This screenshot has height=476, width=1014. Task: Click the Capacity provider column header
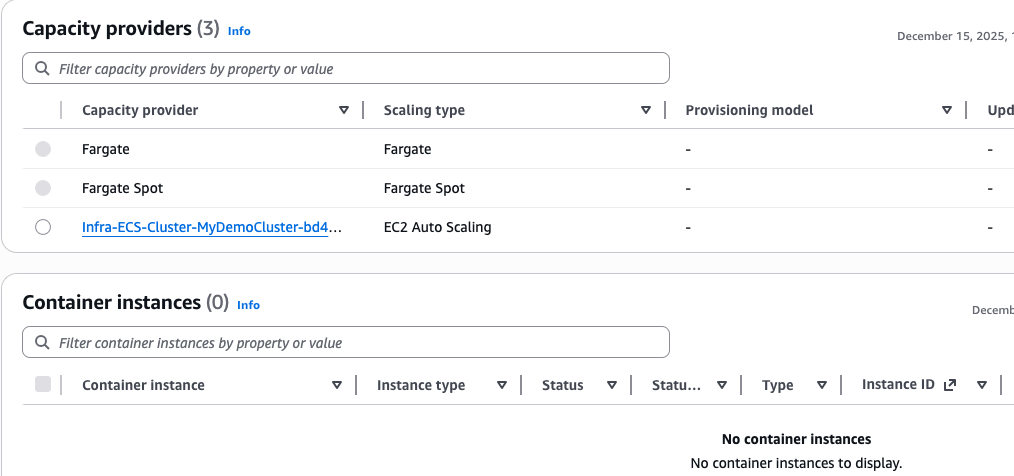tap(140, 110)
